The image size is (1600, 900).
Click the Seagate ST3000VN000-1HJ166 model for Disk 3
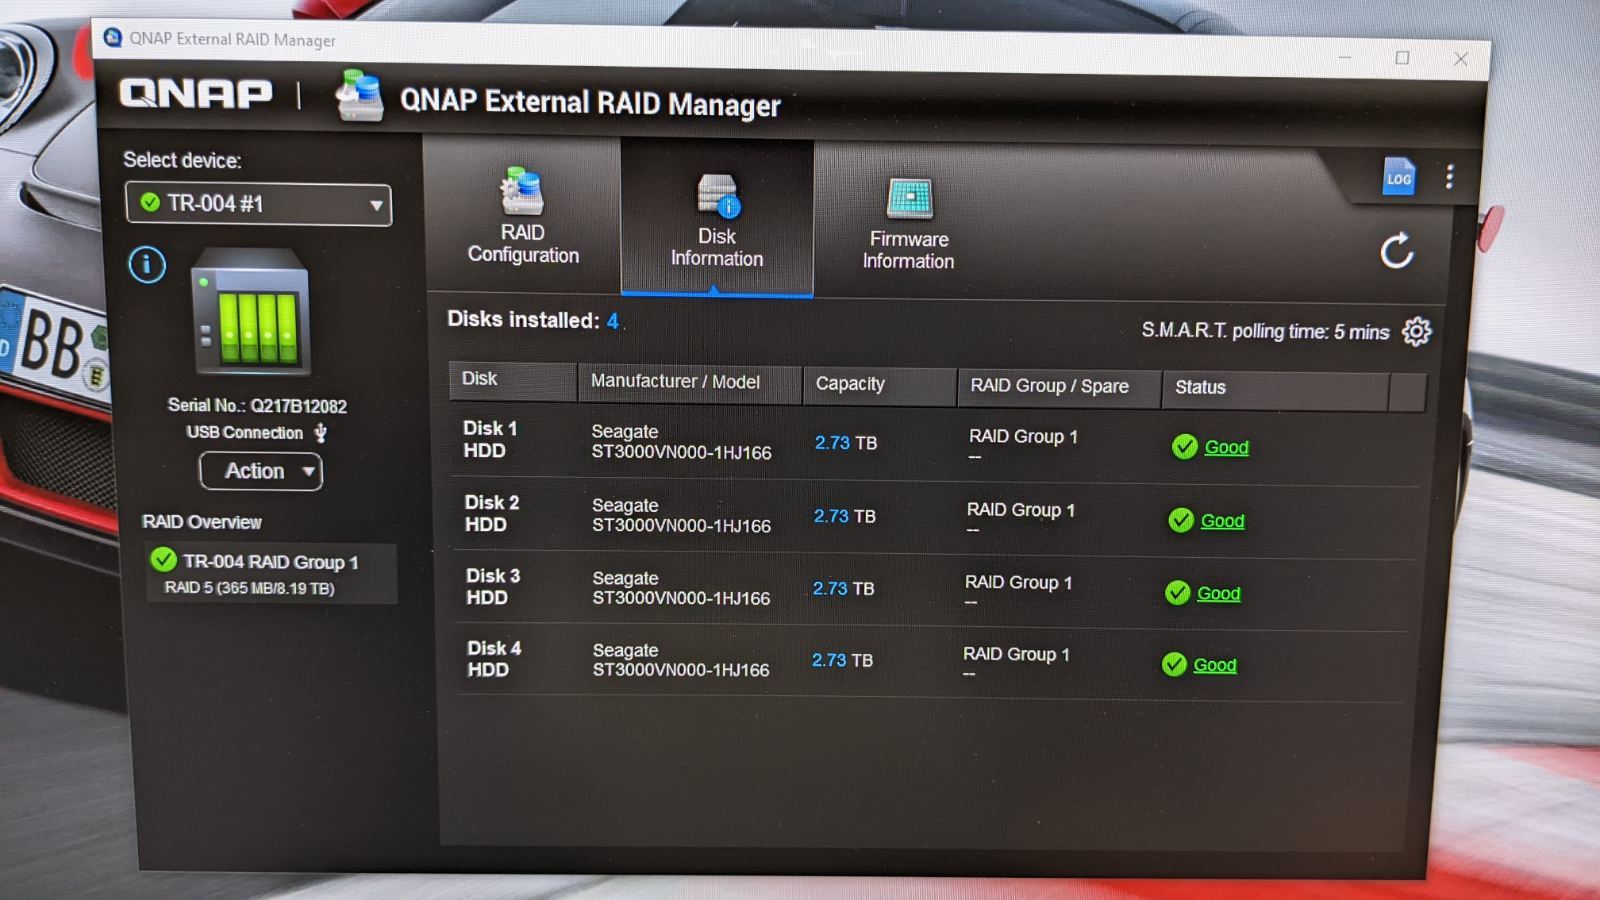pos(681,588)
